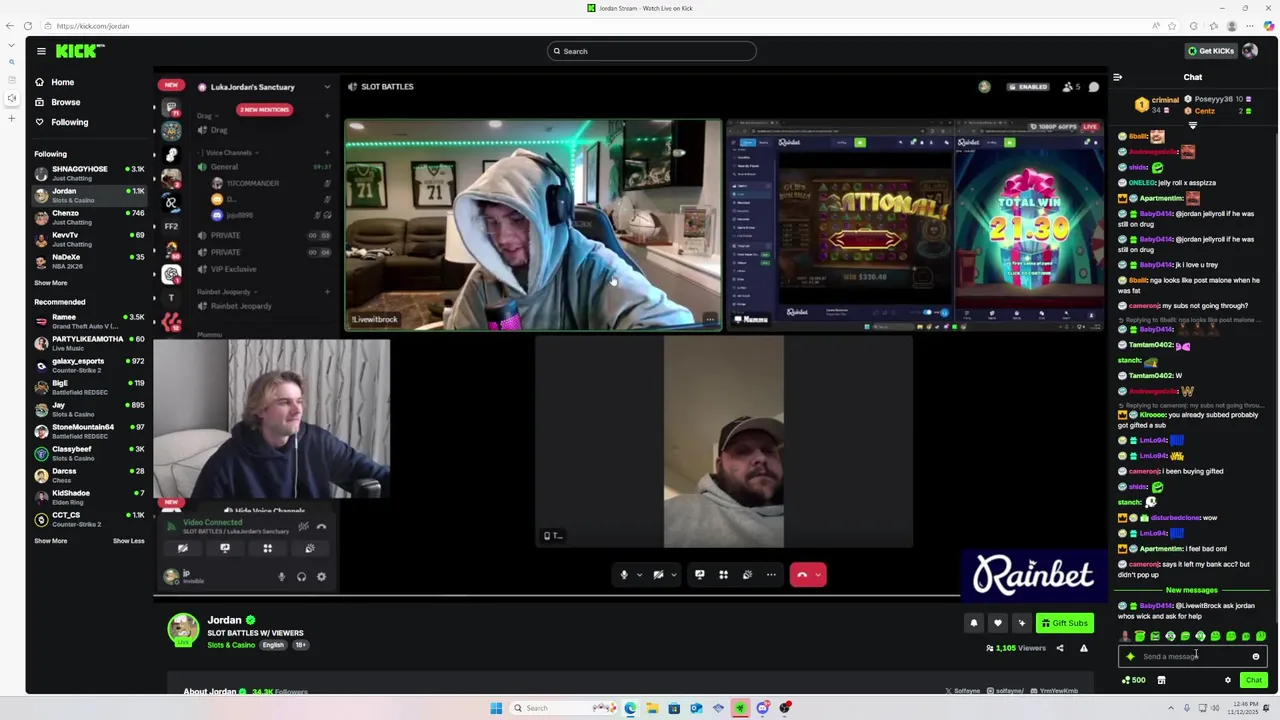Show more Recommended channels
1280x720 pixels.
tap(50, 541)
